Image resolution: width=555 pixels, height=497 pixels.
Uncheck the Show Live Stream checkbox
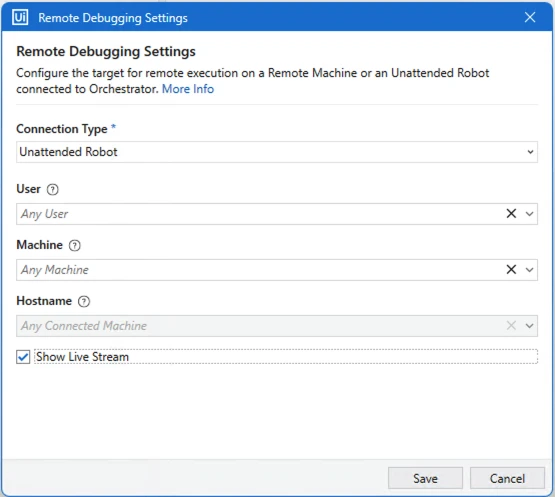point(23,357)
